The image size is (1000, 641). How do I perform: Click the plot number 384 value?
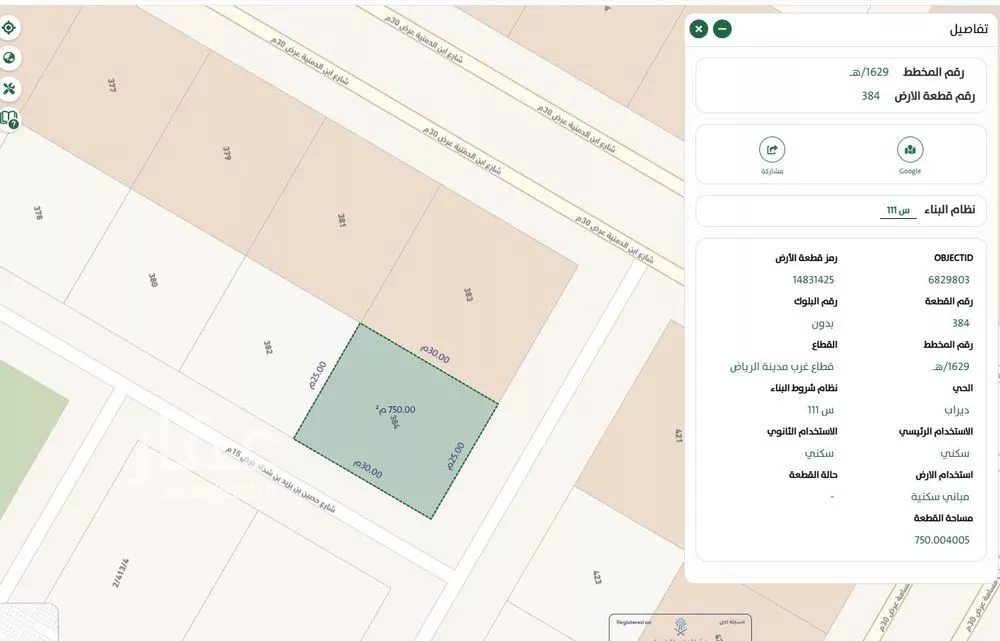pyautogui.click(x=868, y=96)
